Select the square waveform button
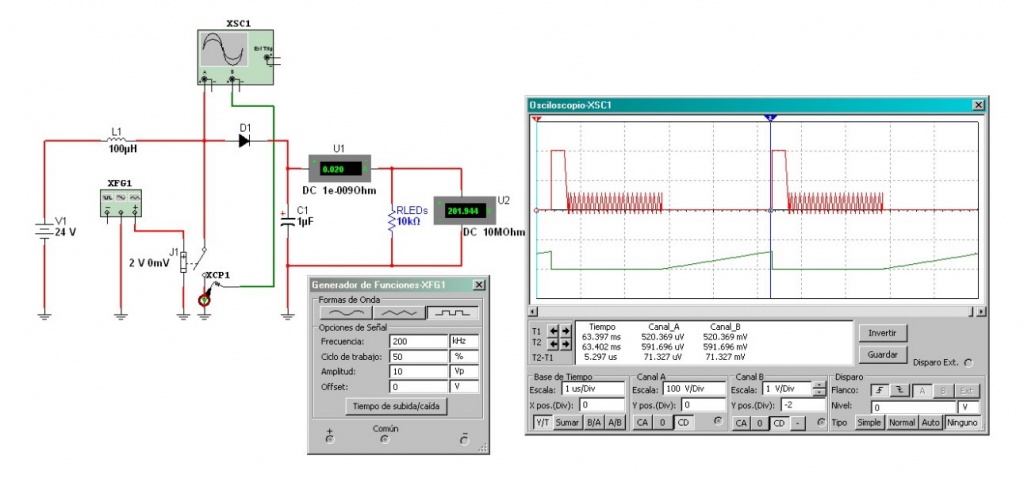 (x=452, y=313)
